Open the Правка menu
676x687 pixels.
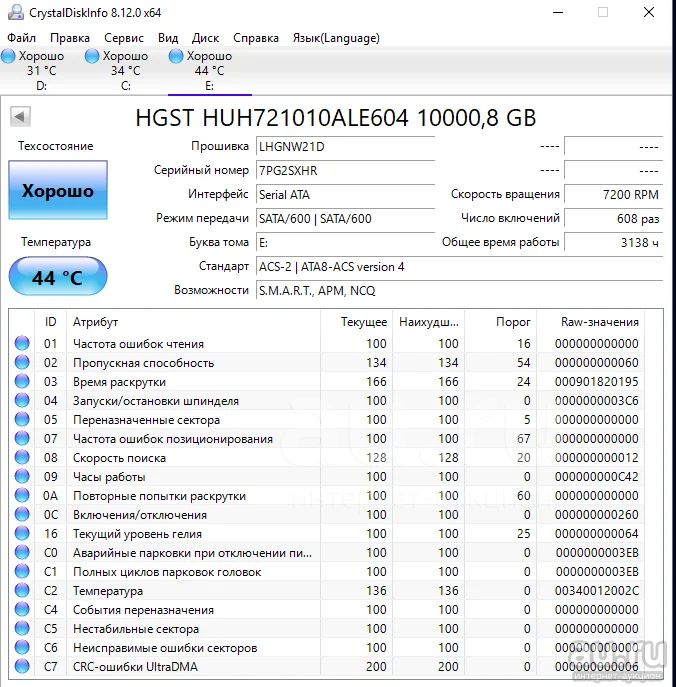point(70,38)
